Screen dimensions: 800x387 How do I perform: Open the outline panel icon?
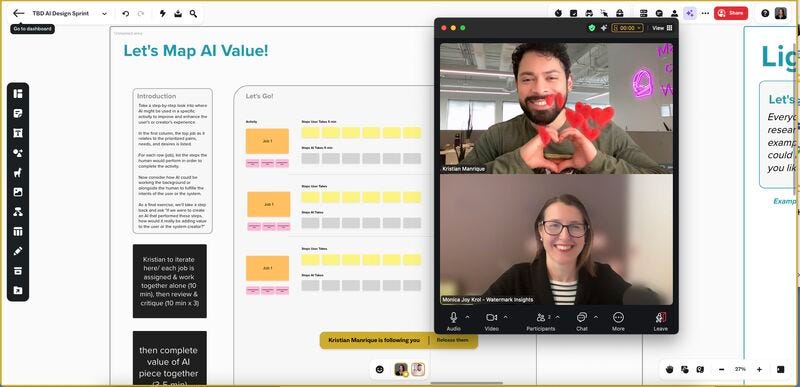[x=643, y=14]
